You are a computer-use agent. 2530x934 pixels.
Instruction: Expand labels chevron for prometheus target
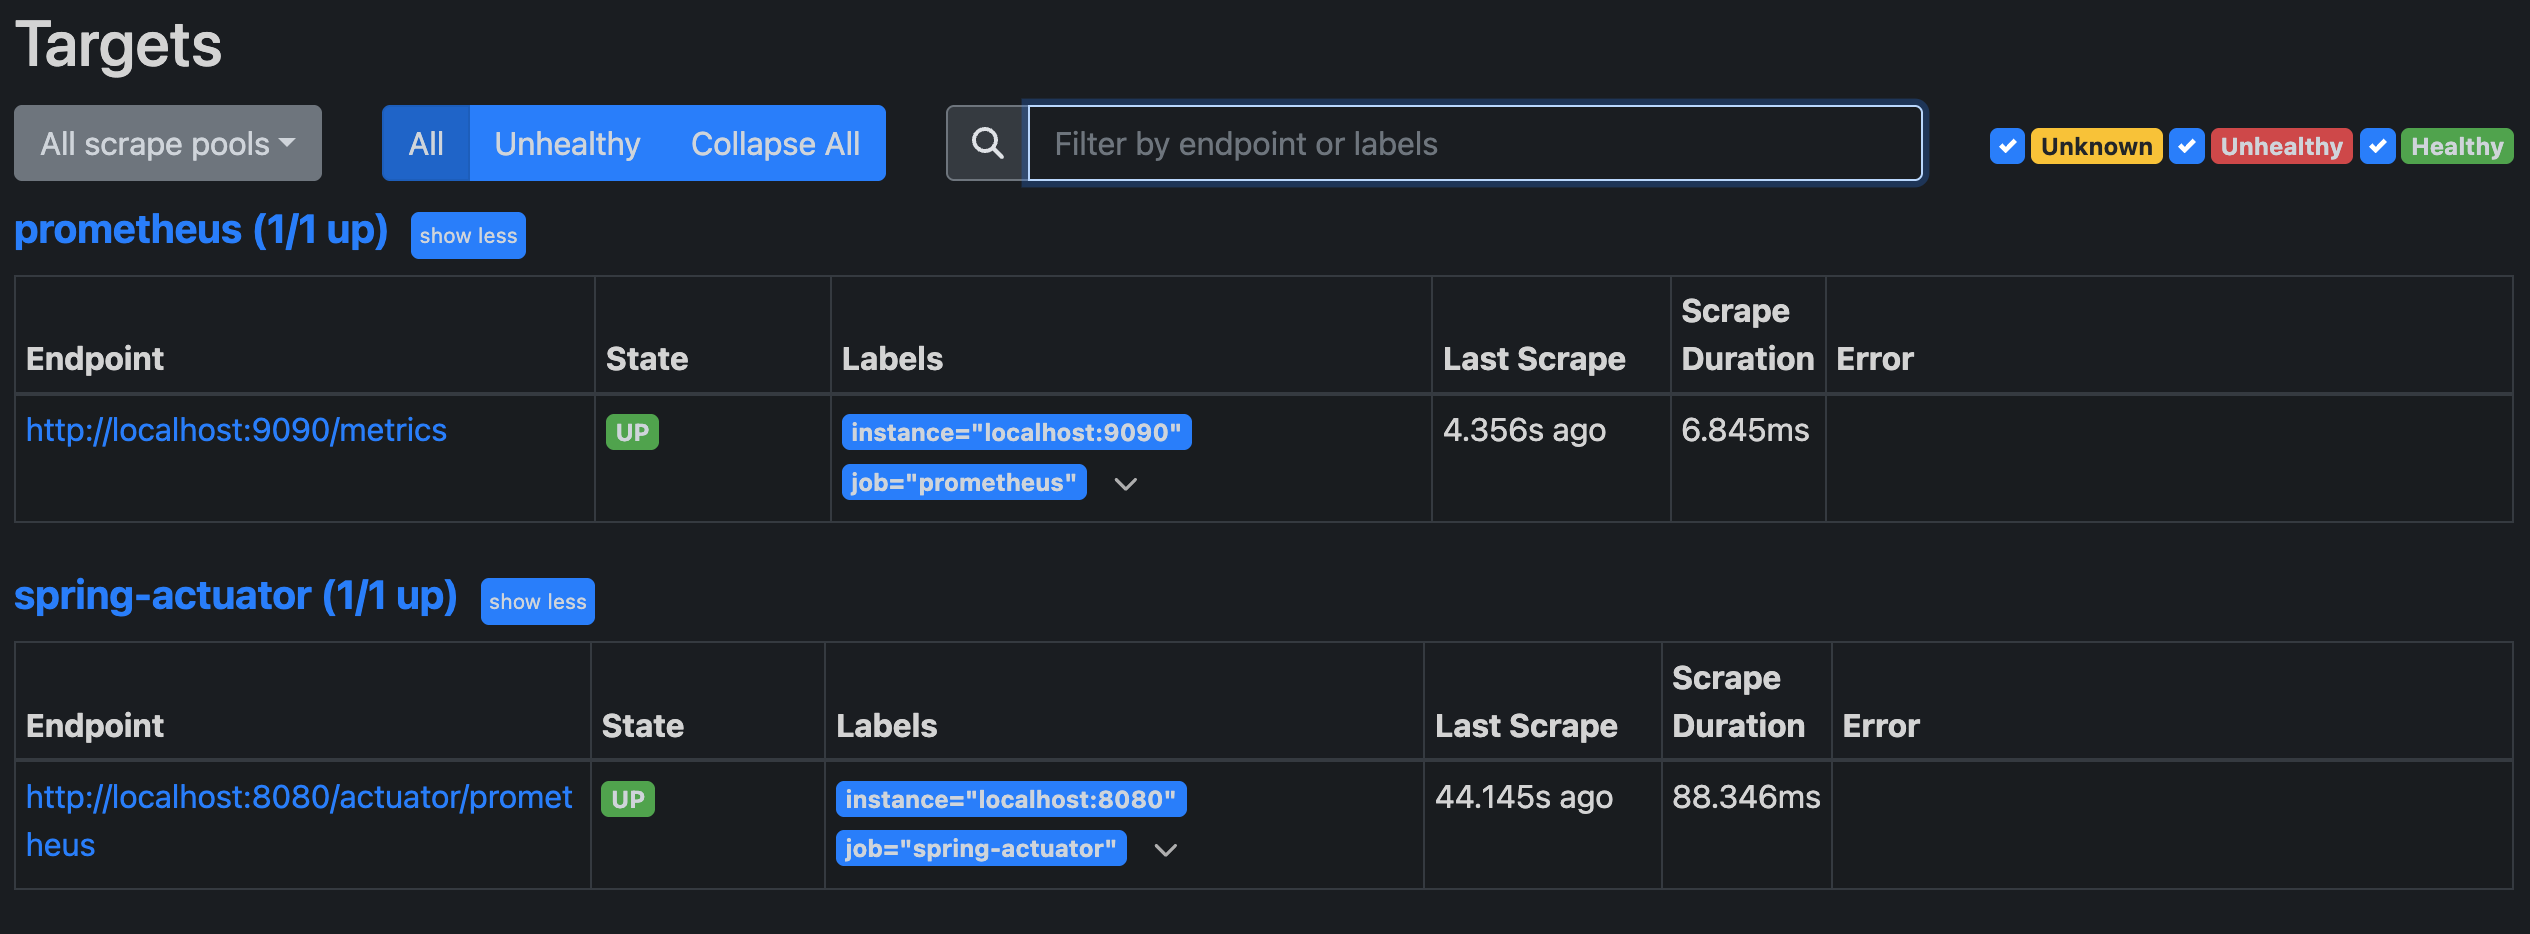click(1126, 484)
